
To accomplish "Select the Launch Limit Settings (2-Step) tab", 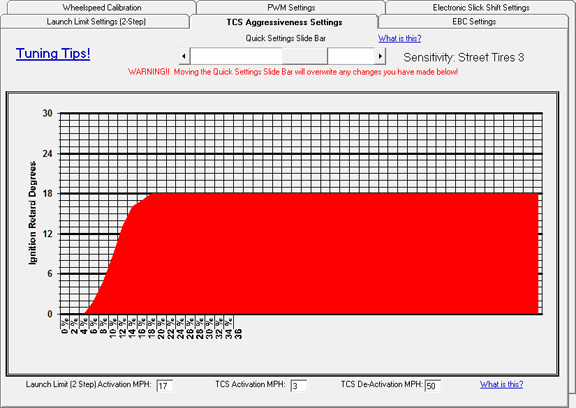I will pos(96,22).
